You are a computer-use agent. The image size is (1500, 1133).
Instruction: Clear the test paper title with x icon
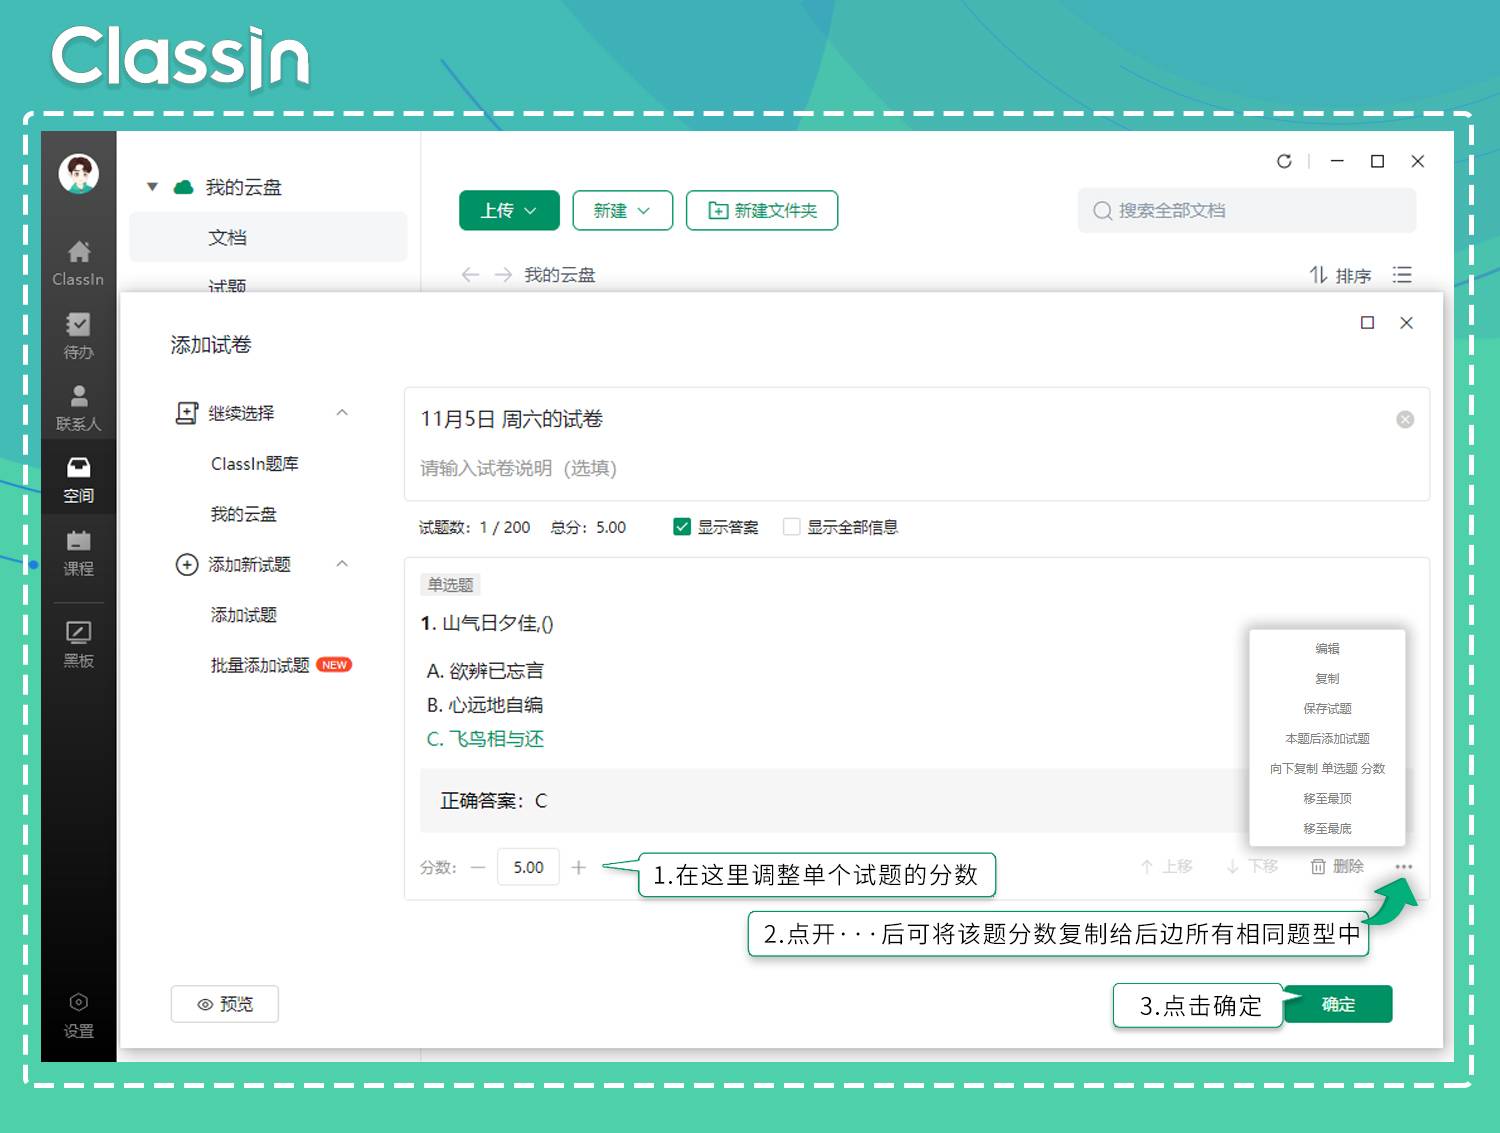tap(1405, 420)
